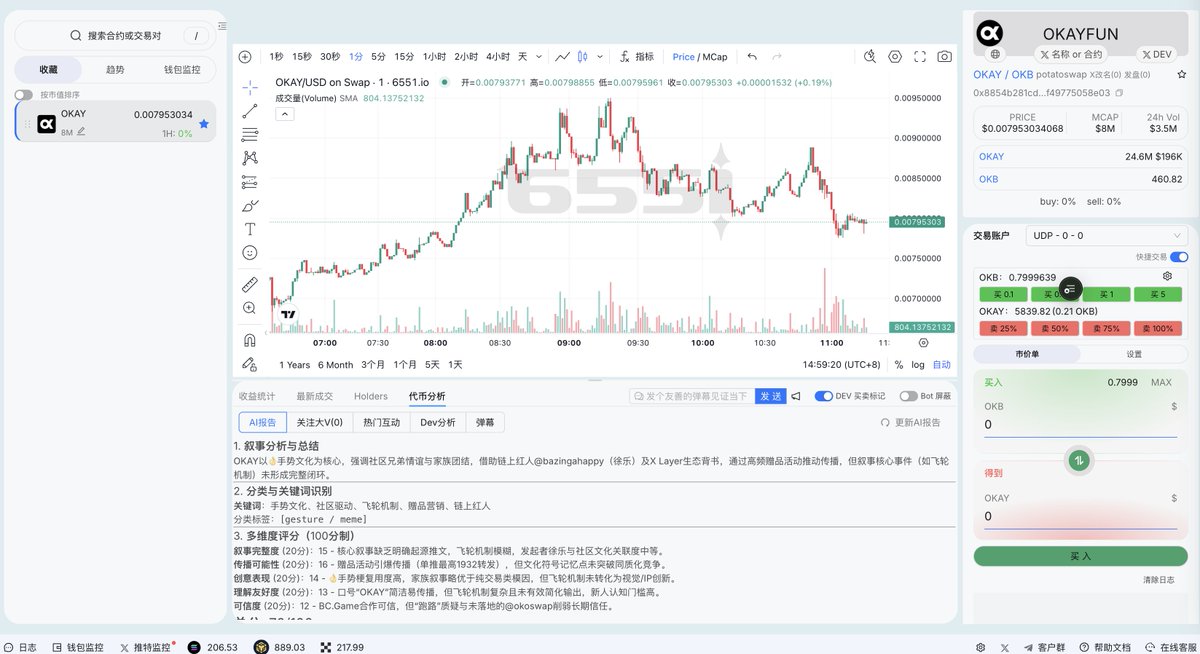Copy the contract address icon
Viewport: 1200px width, 654px height.
[x=1119, y=93]
